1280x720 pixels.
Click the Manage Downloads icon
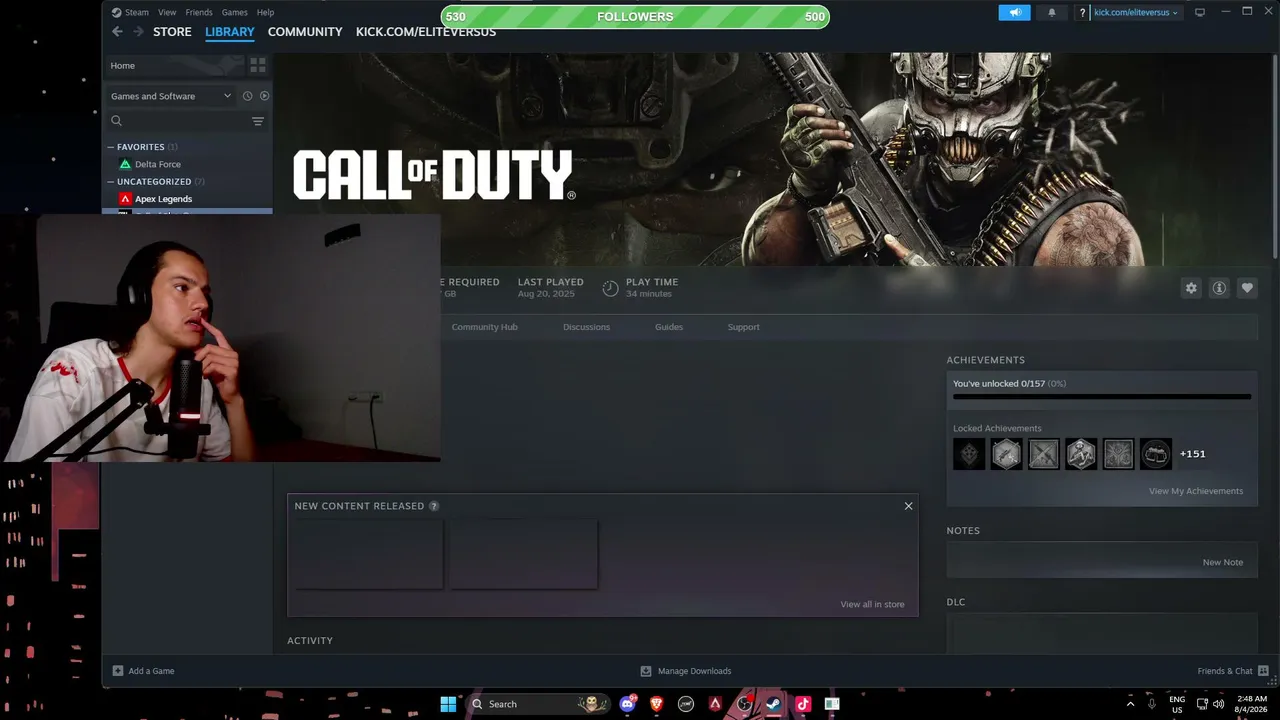[x=646, y=671]
